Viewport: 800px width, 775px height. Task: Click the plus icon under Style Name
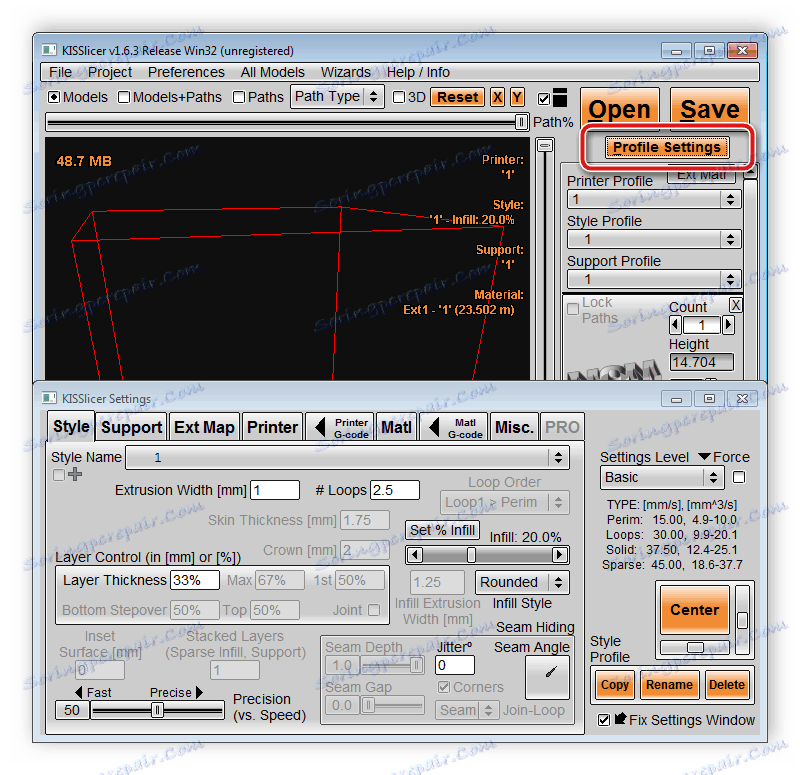(75, 474)
